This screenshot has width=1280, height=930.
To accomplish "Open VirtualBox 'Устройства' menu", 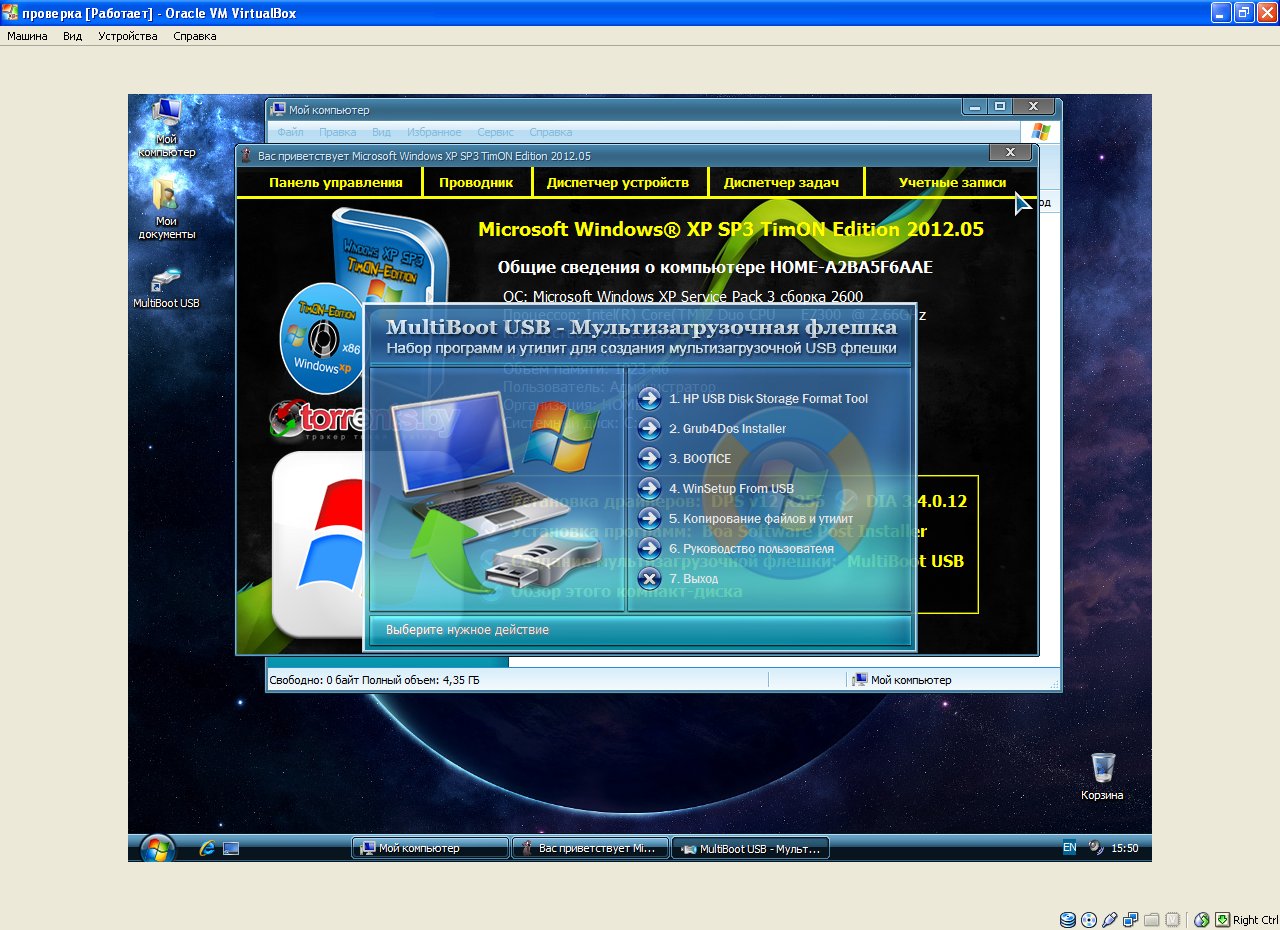I will click(x=128, y=36).
